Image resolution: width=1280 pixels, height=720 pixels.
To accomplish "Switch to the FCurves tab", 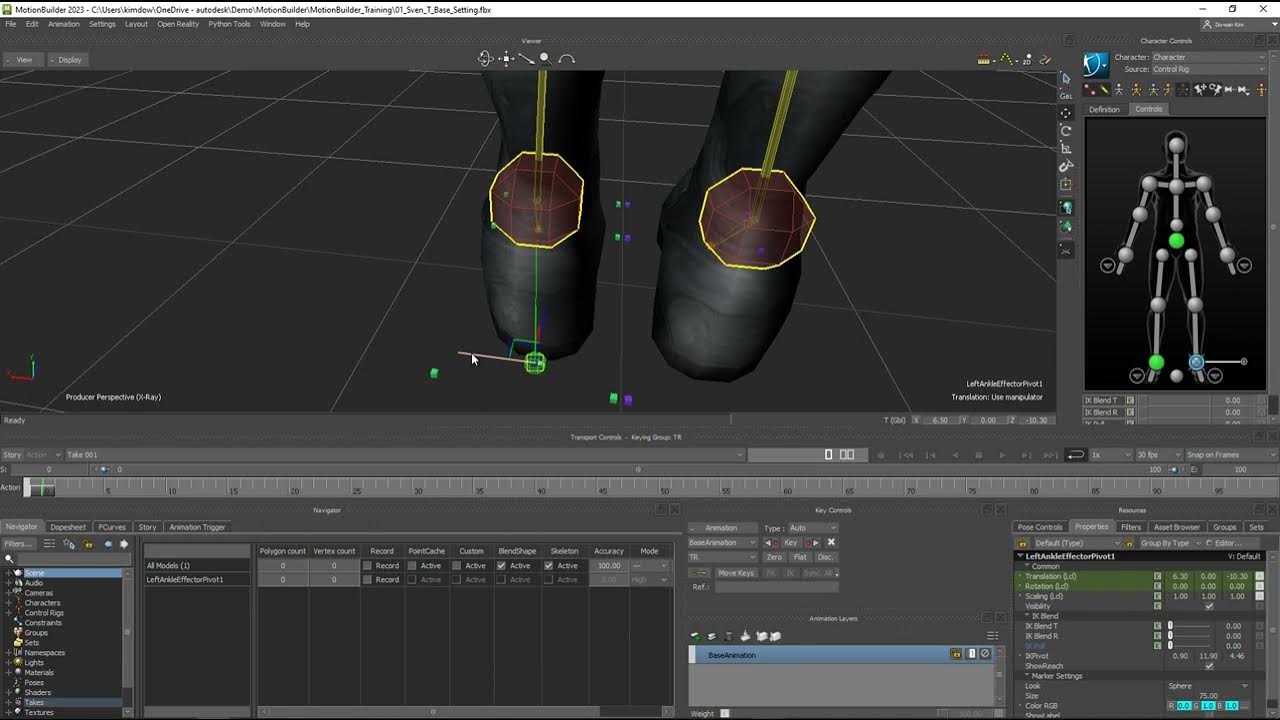I will pos(112,527).
